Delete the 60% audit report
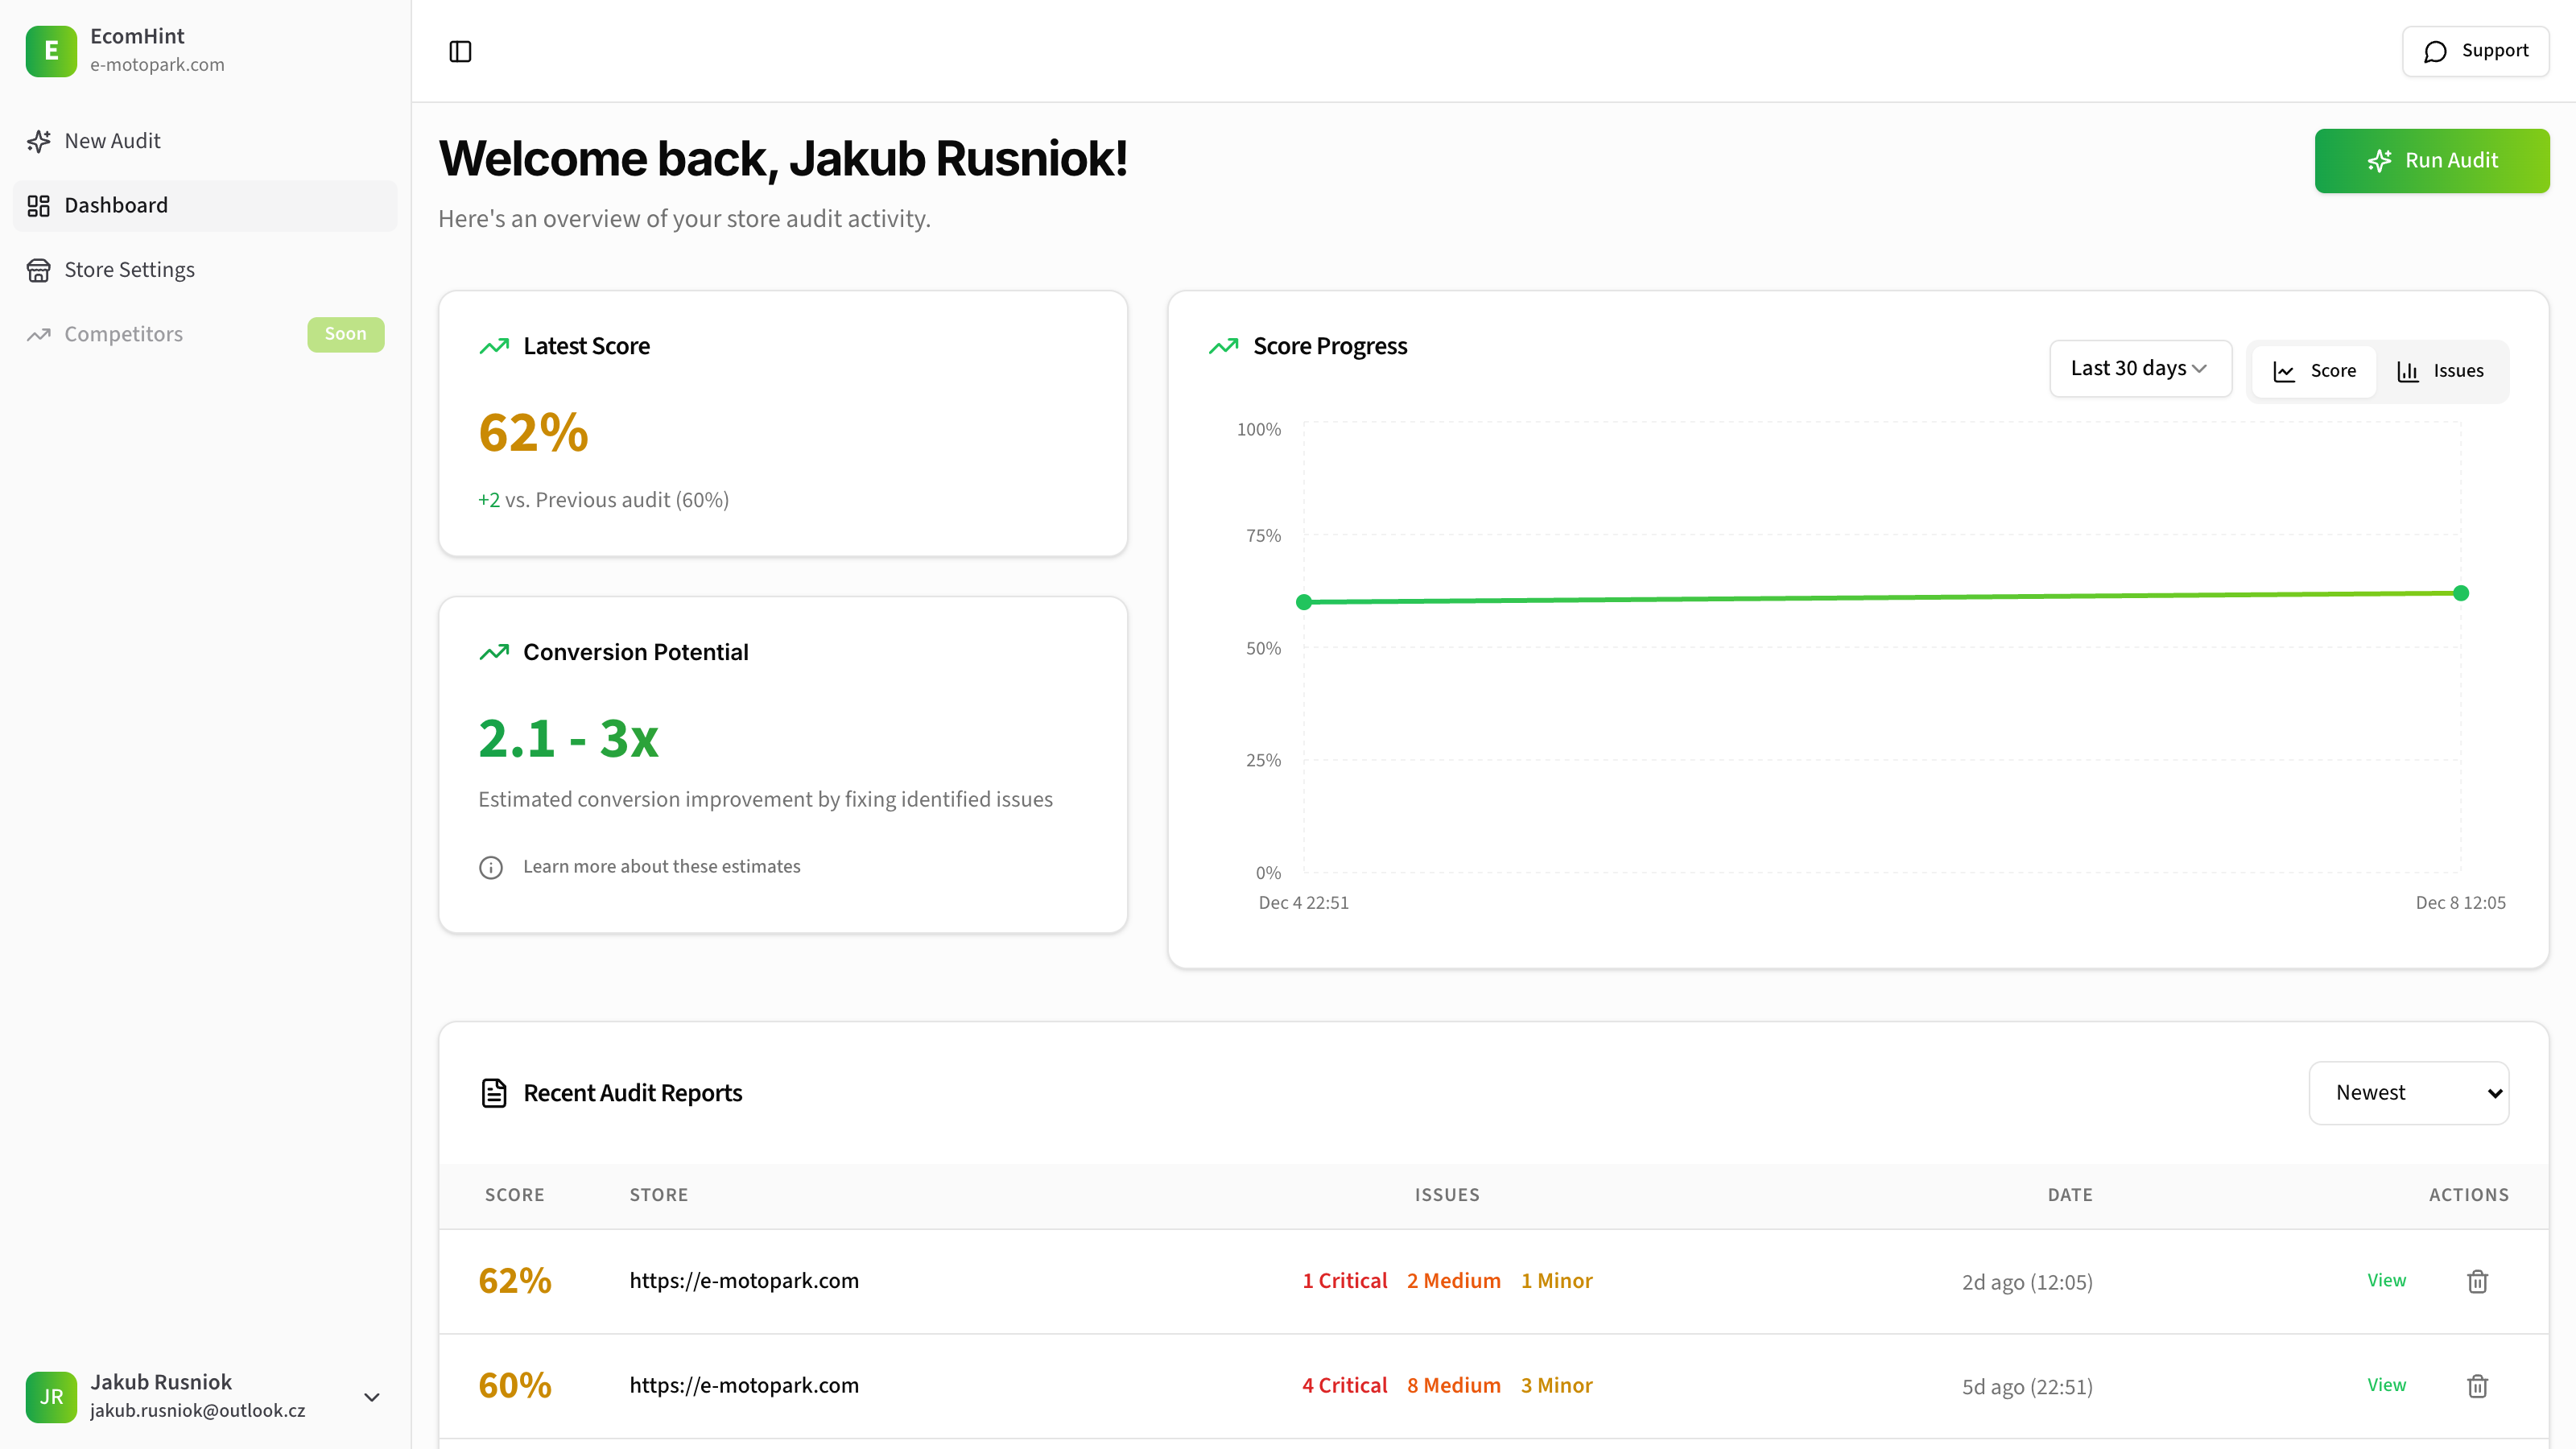Viewport: 2576px width, 1449px height. pos(2477,1386)
